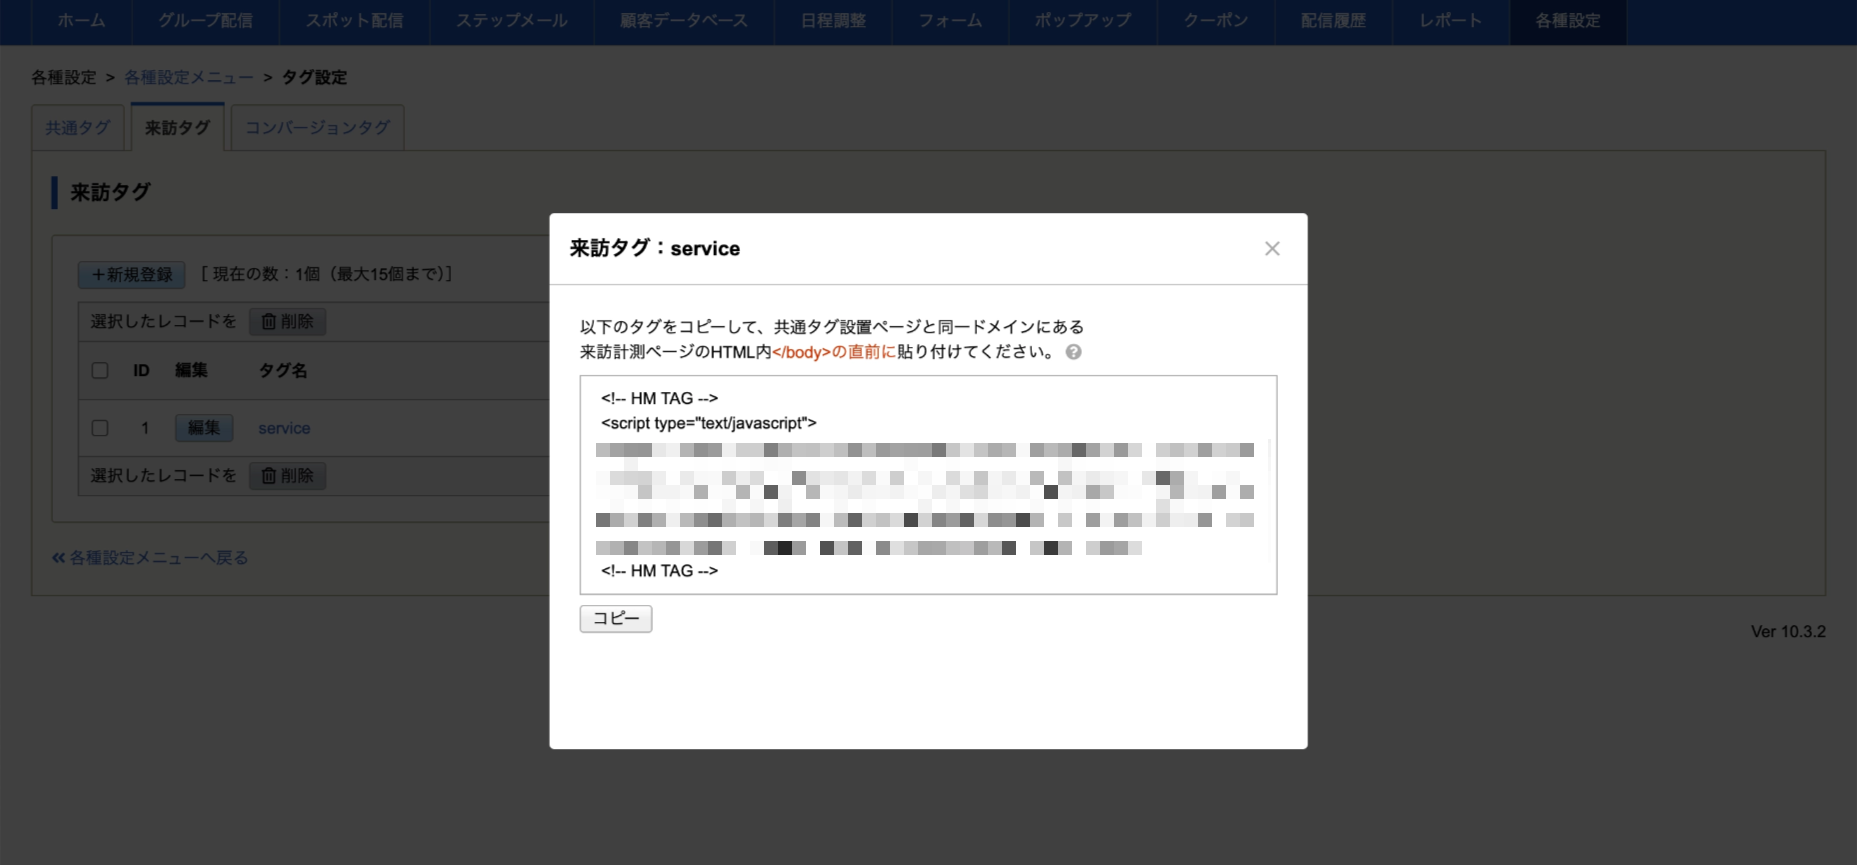Click the </body>の直前に red text
Screen dimensions: 1857x865
(x=834, y=352)
